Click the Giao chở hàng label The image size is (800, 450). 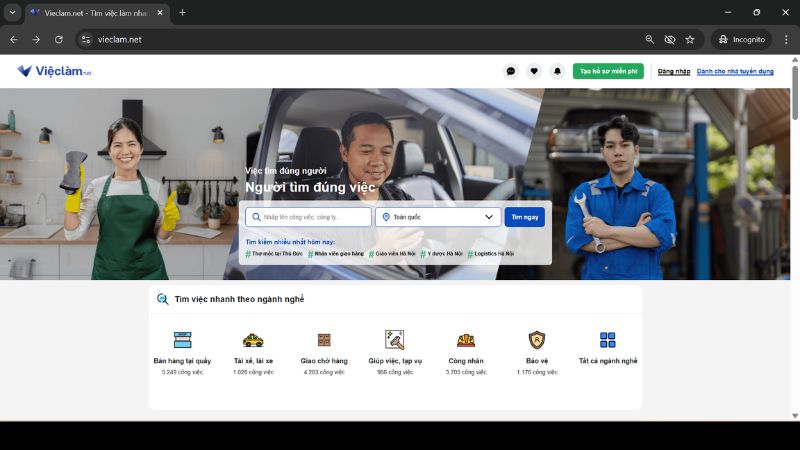point(324,361)
